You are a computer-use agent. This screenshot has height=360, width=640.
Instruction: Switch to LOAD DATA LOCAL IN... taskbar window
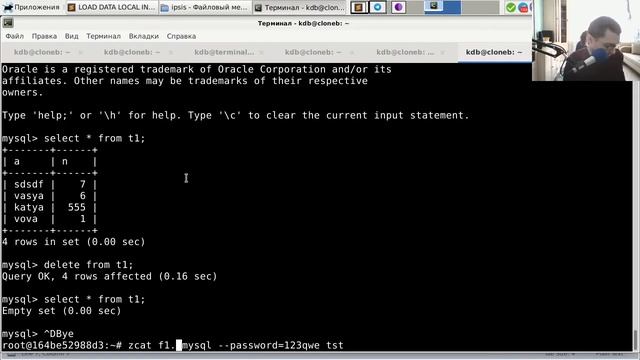click(111, 7)
